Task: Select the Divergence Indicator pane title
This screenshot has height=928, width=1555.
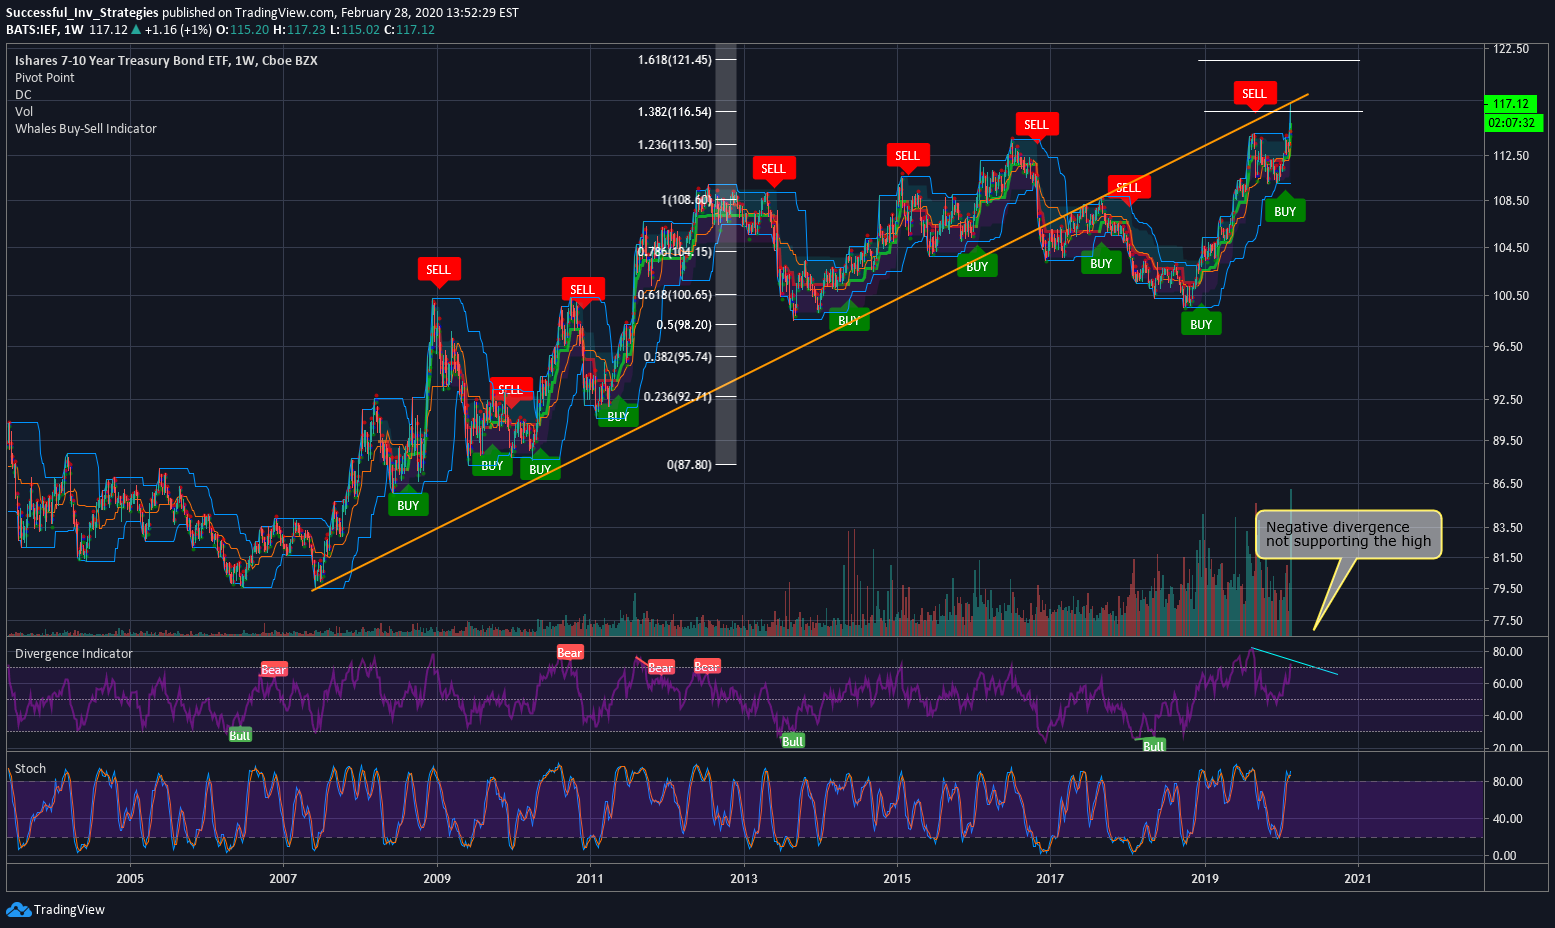Action: click(x=74, y=654)
